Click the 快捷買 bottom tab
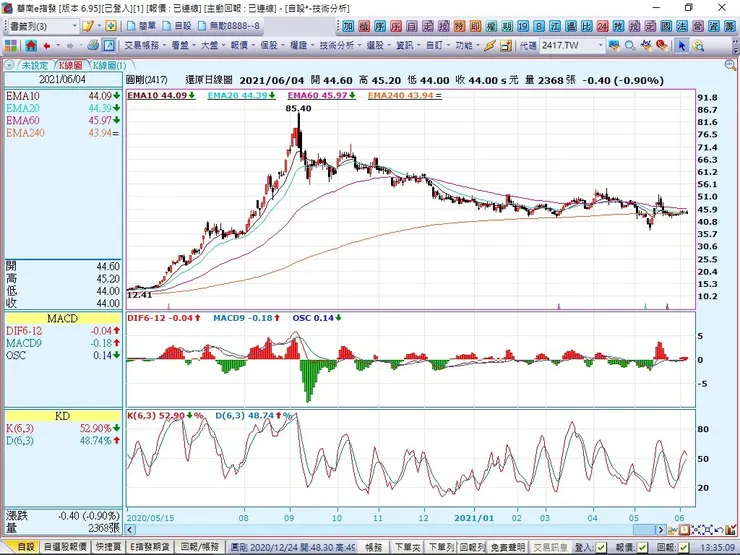Screen dimensions: 740x555 [x=109, y=547]
